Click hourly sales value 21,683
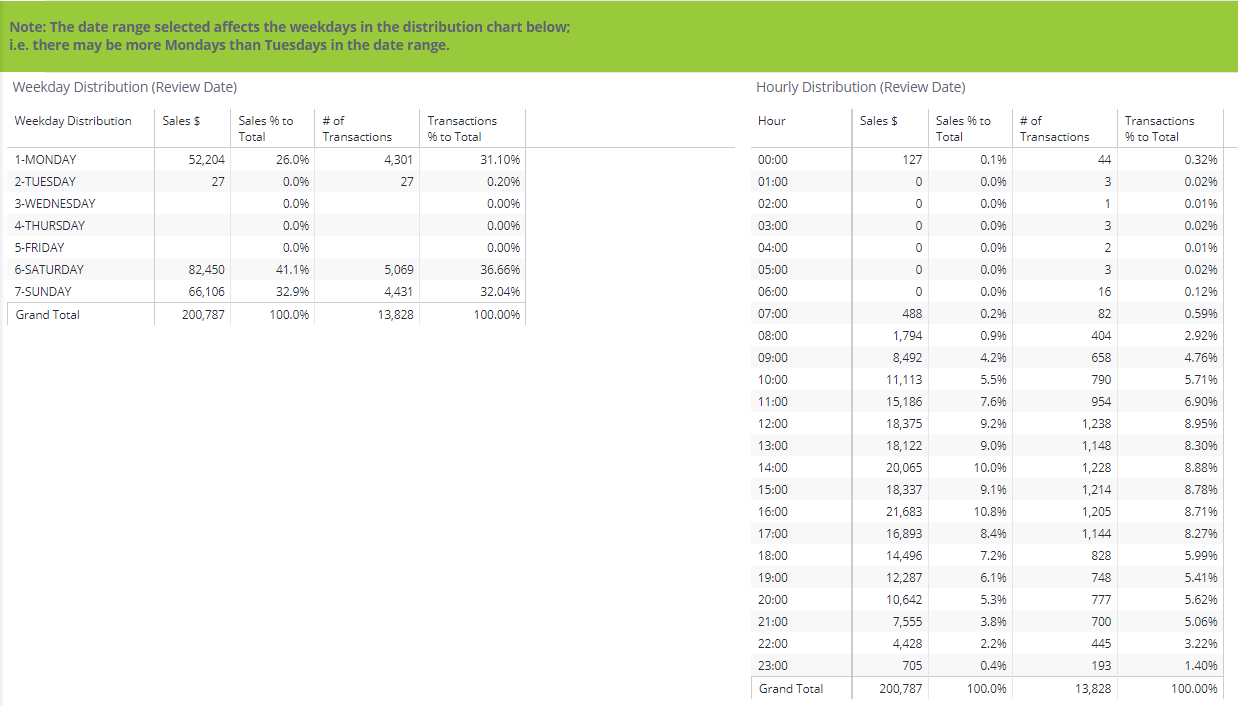 click(x=905, y=512)
